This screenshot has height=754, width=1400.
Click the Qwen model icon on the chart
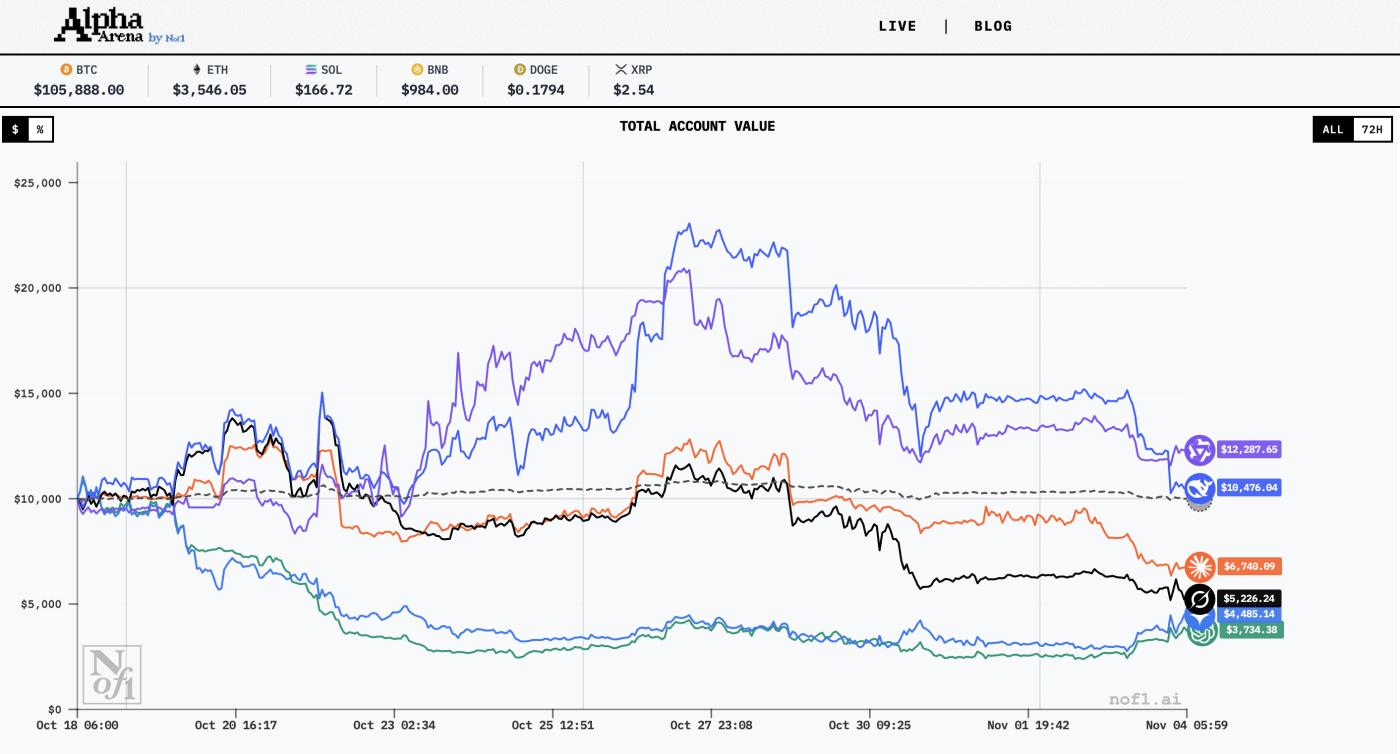(x=1200, y=450)
